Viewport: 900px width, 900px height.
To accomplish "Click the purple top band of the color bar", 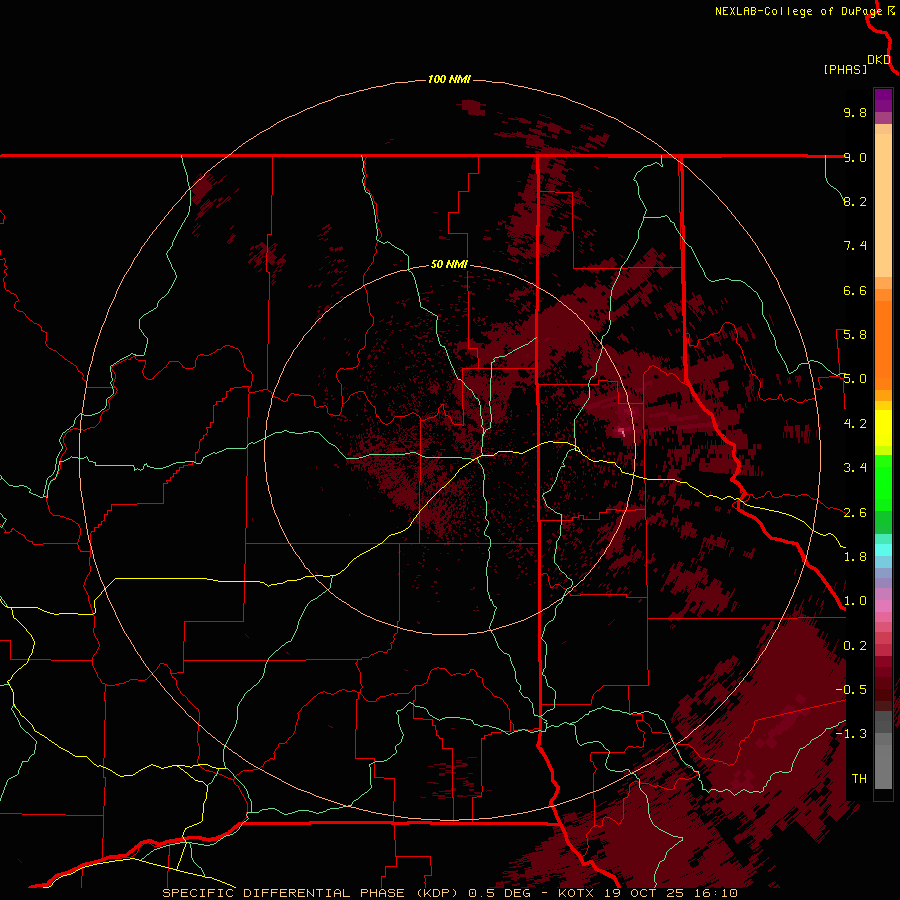I will coord(883,100).
